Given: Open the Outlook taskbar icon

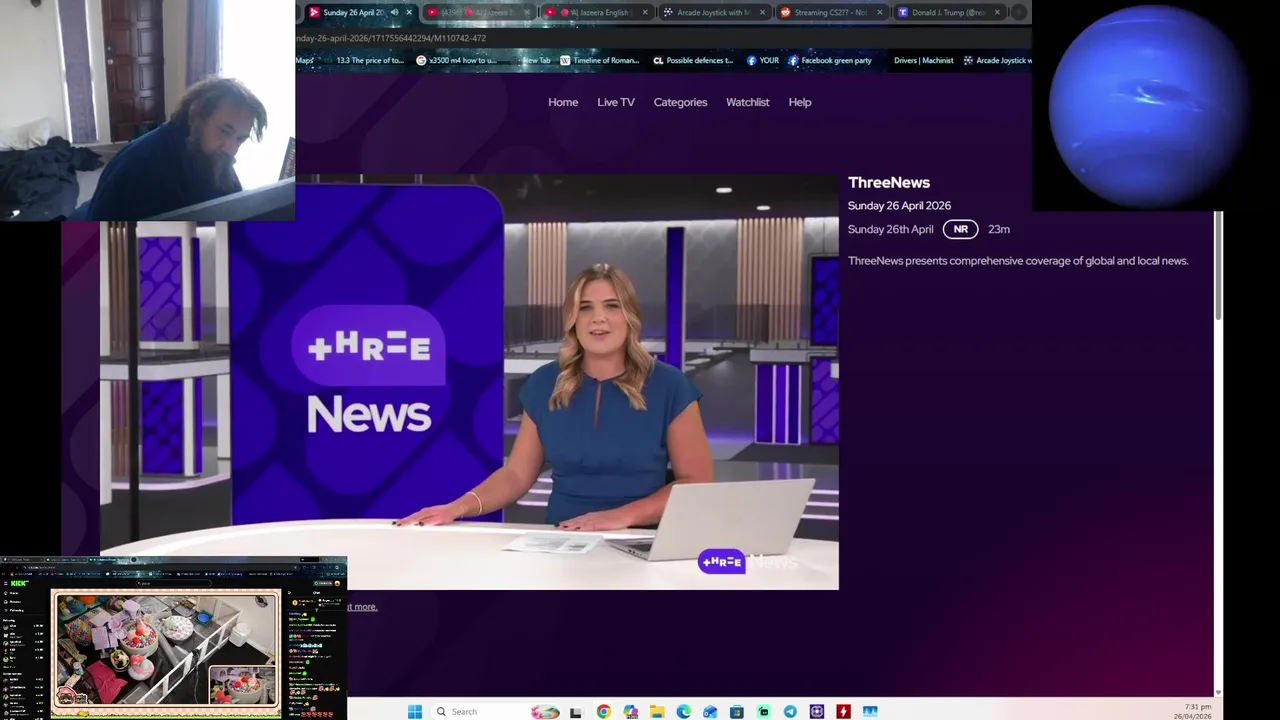Looking at the screenshot, I should (710, 712).
